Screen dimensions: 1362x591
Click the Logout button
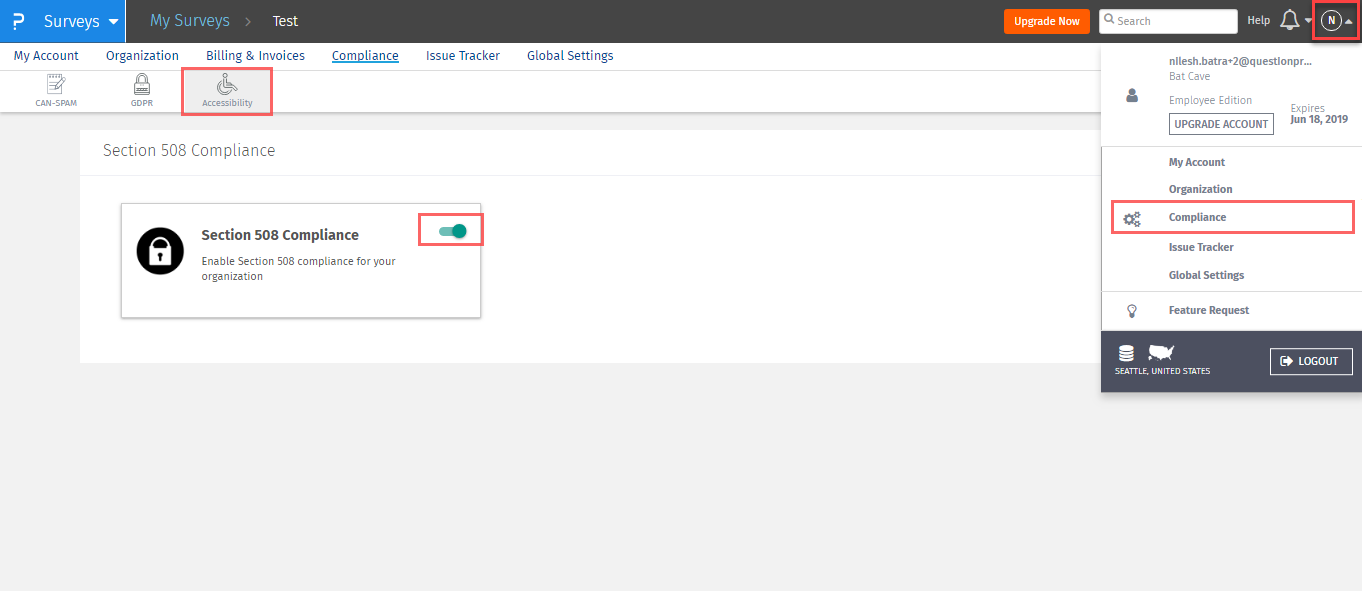[1310, 361]
